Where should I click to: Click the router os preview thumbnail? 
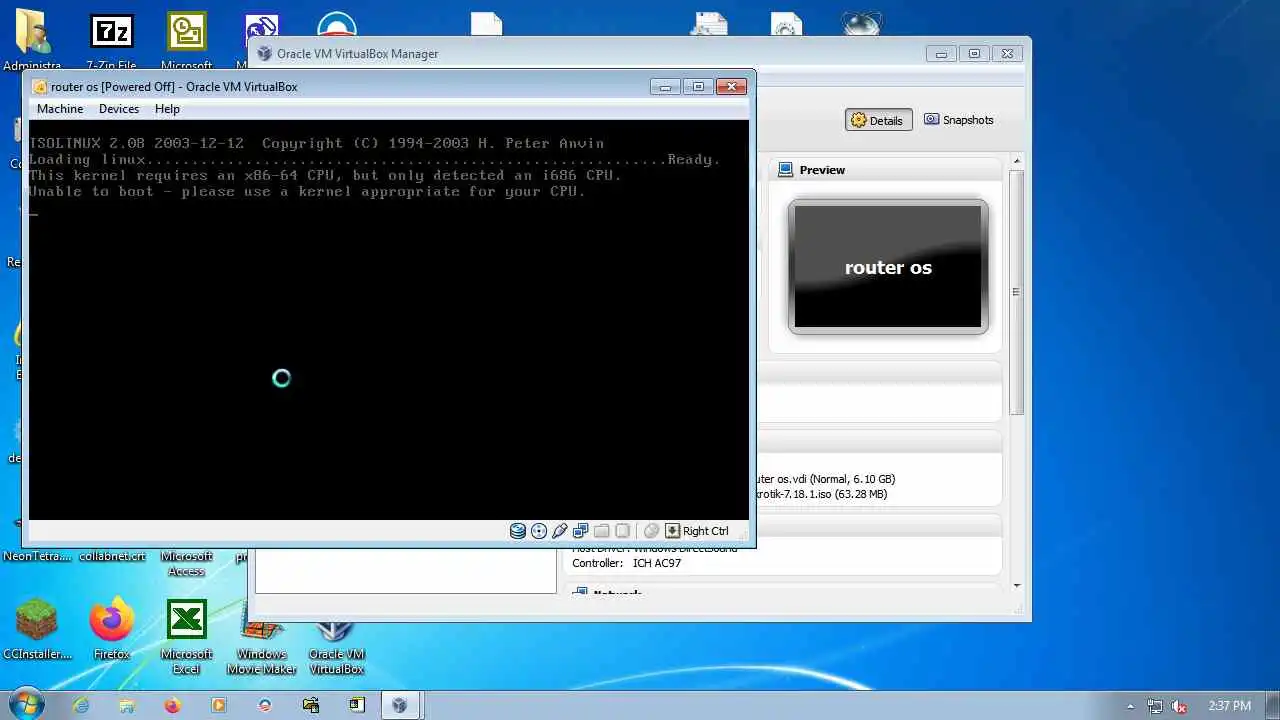(888, 267)
